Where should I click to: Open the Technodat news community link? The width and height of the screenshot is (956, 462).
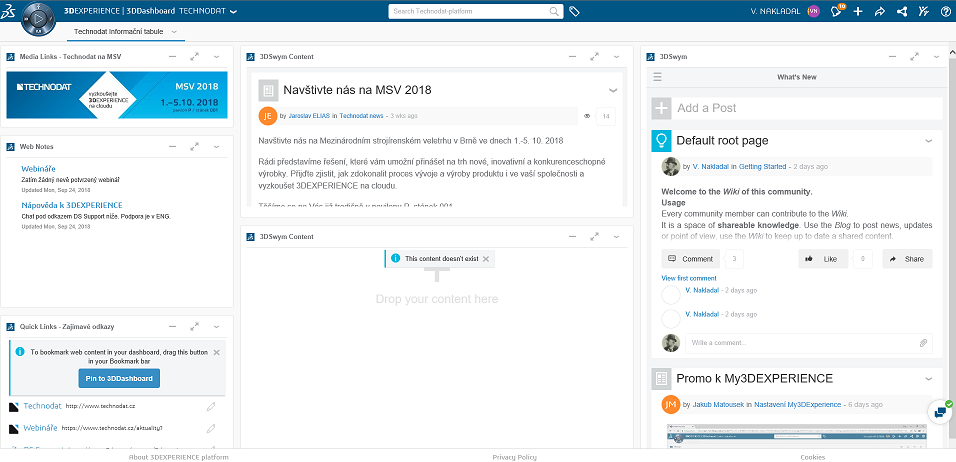coord(362,116)
